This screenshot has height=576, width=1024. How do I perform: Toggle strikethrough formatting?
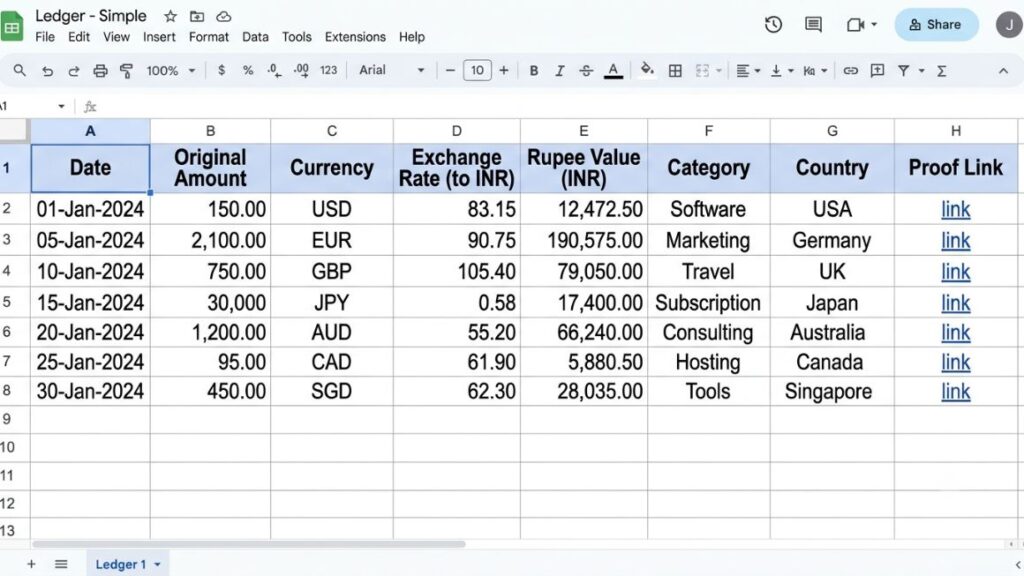pos(586,71)
